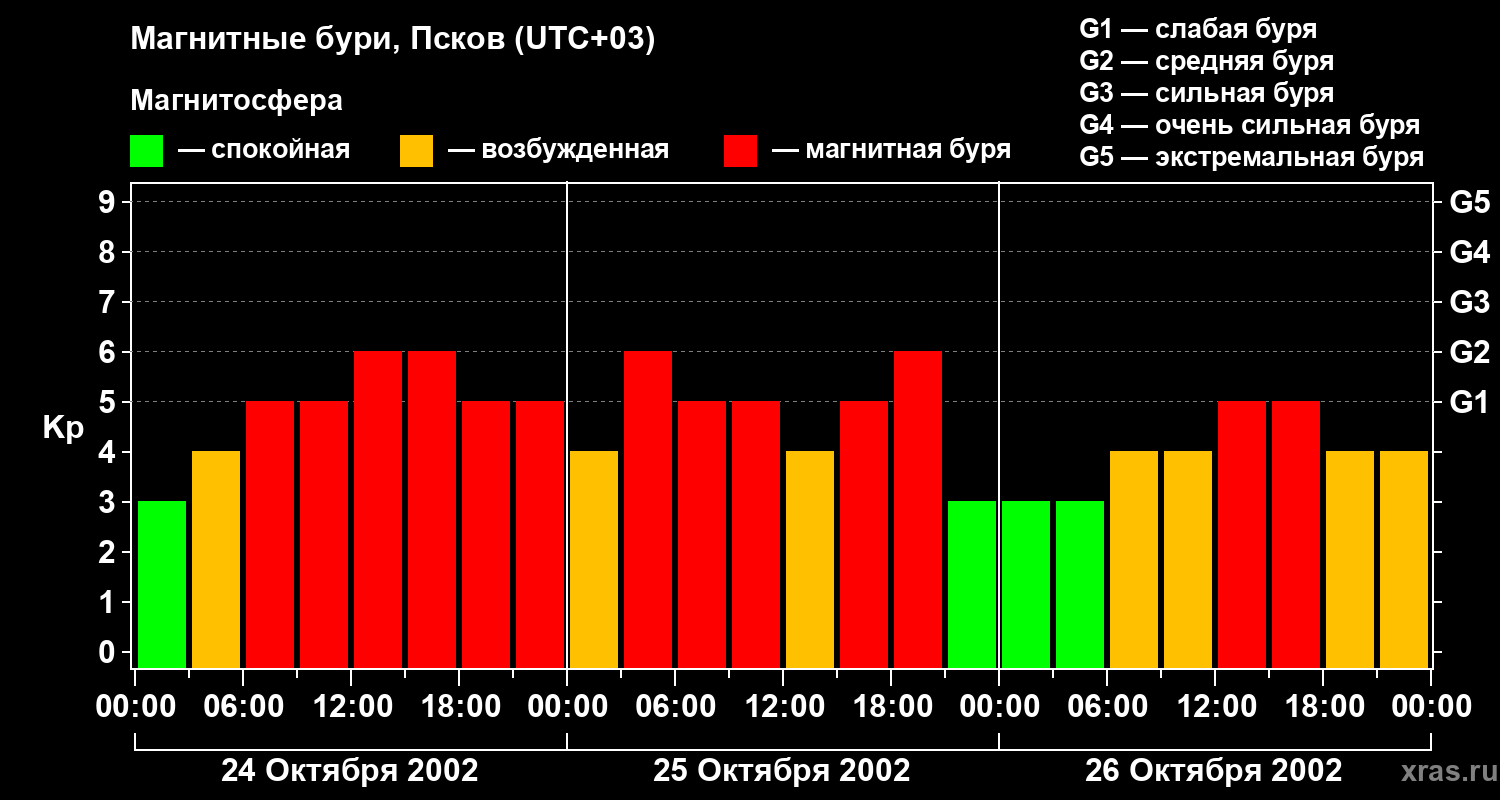Screen dimensions: 1500x800
Task: Click the '9' value on Kp axis
Action: (109, 202)
